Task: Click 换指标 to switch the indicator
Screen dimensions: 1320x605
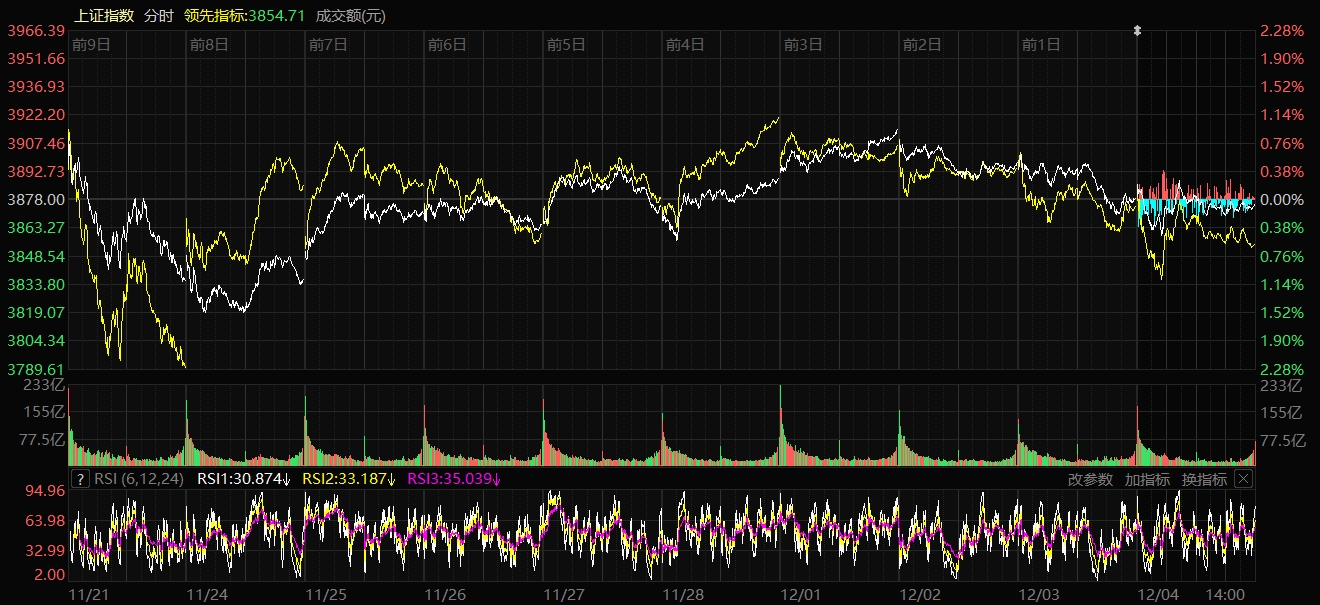Action: coord(1204,479)
